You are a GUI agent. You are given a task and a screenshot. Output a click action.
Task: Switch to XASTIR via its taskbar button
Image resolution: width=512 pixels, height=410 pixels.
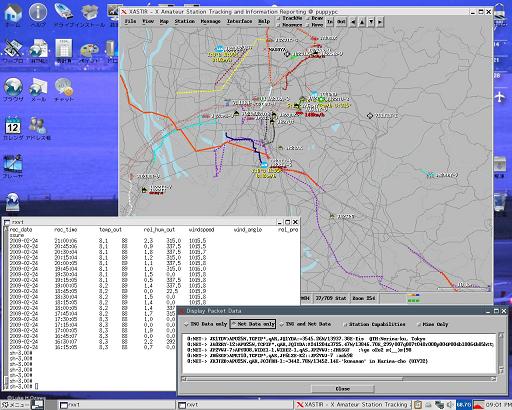coord(353,405)
